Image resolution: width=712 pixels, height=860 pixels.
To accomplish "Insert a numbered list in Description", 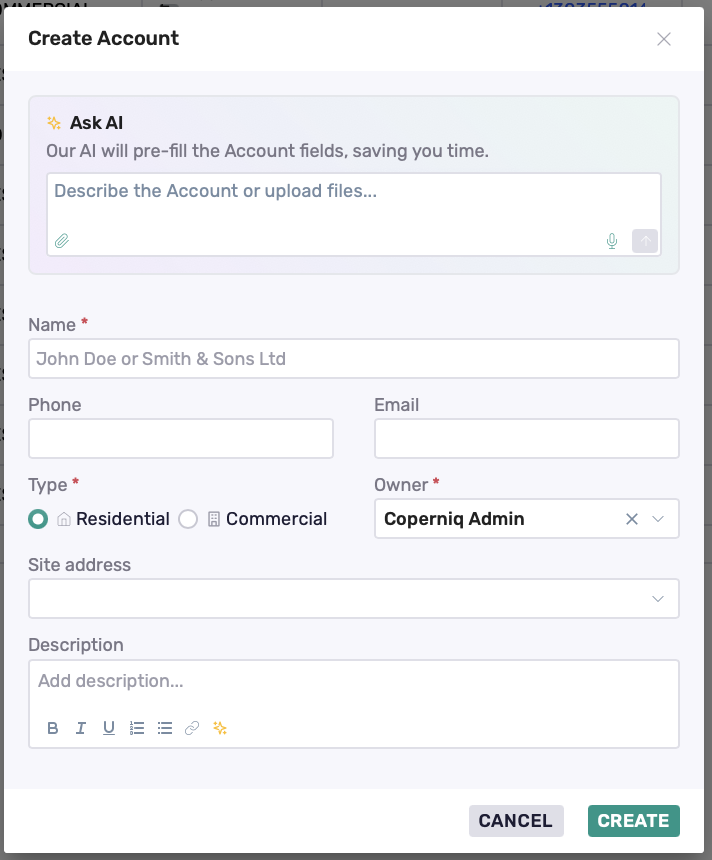I will [x=137, y=728].
